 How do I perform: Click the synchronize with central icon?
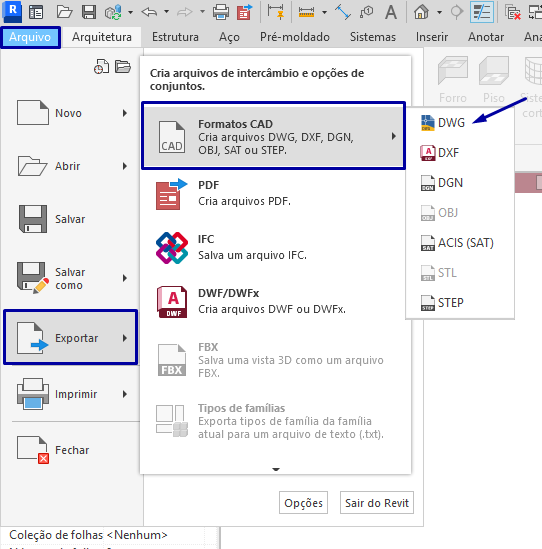(x=113, y=13)
